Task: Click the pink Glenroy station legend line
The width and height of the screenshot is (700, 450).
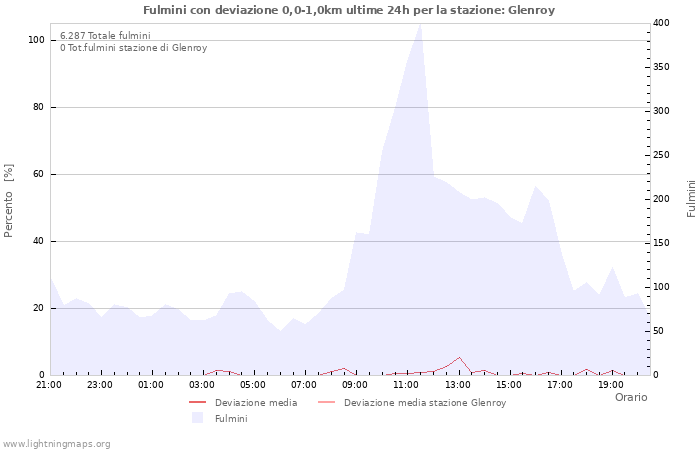Action: coord(326,402)
